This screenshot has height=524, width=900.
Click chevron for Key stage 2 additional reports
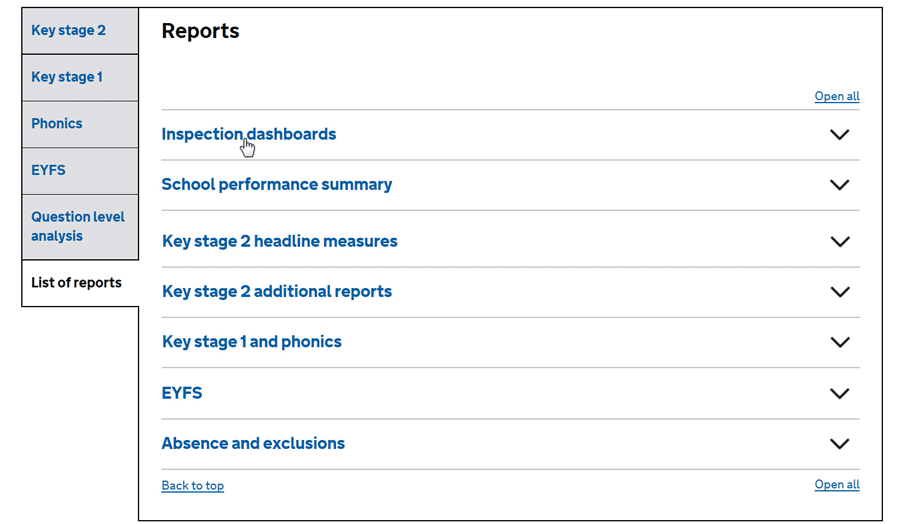(x=840, y=292)
